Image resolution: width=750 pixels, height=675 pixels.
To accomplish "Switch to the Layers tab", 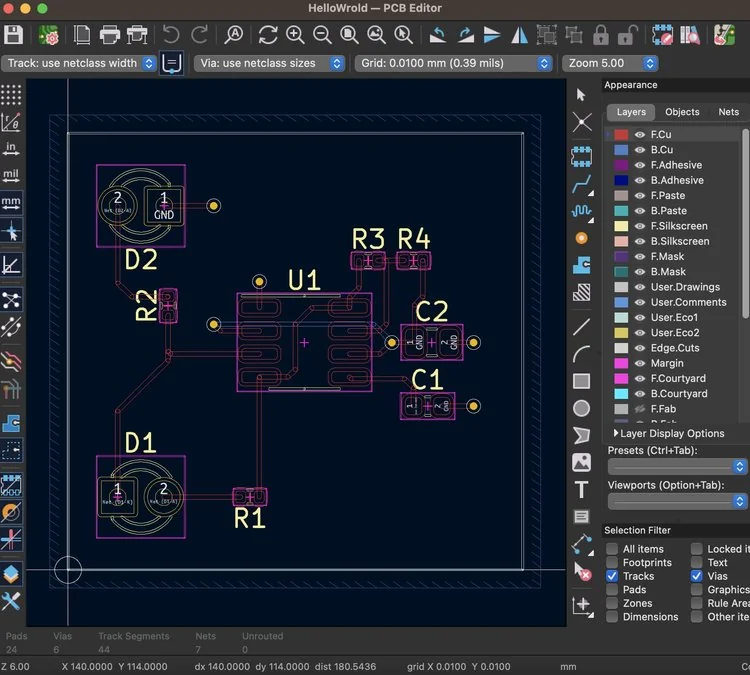I will 631,112.
